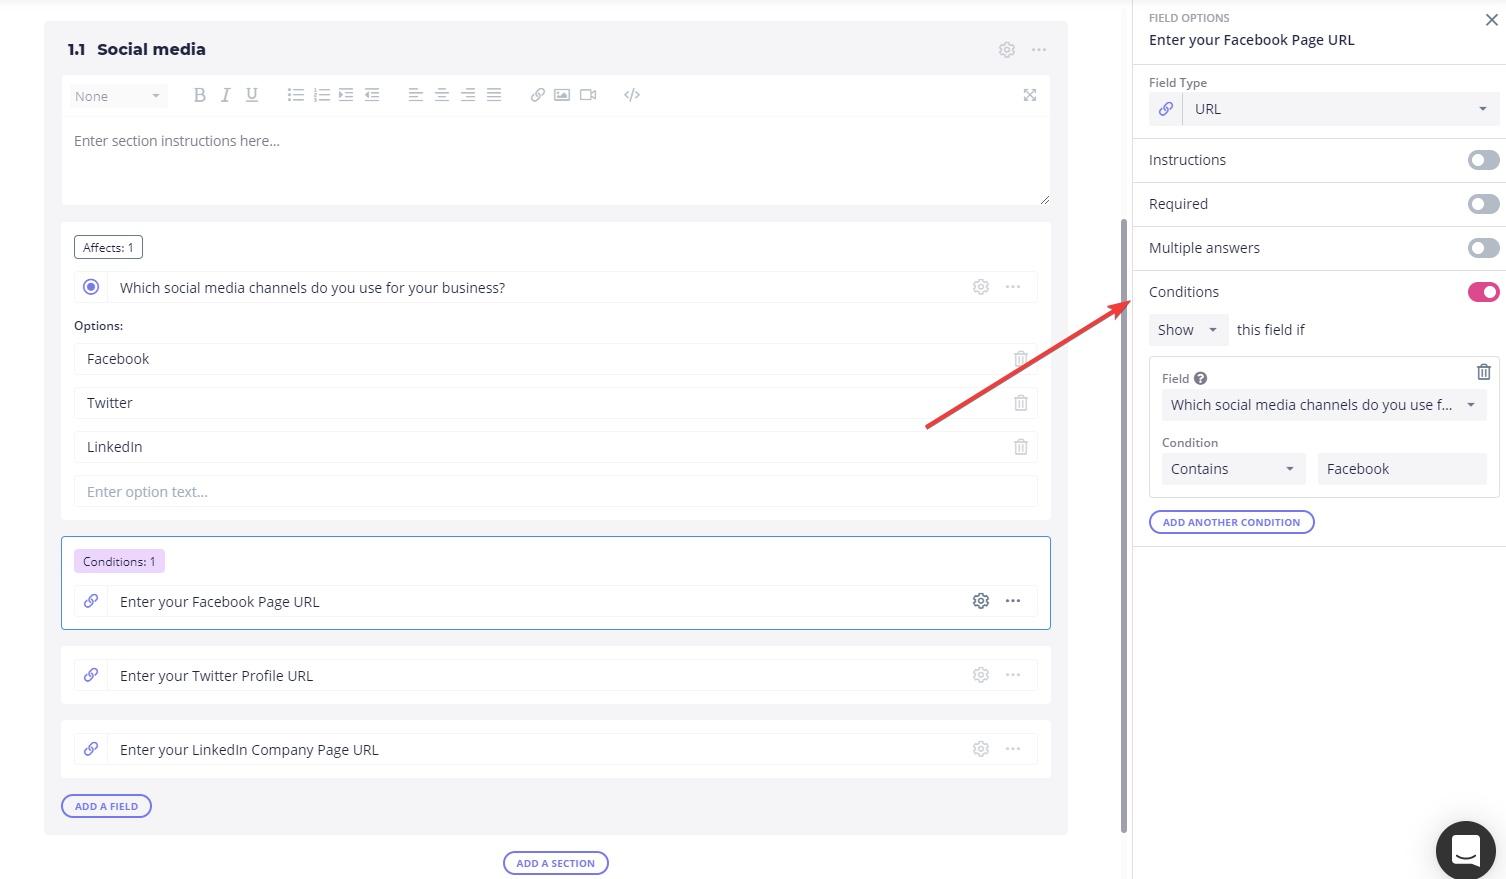Enable the Multiple answers toggle
This screenshot has height=879, width=1506.
tap(1484, 248)
